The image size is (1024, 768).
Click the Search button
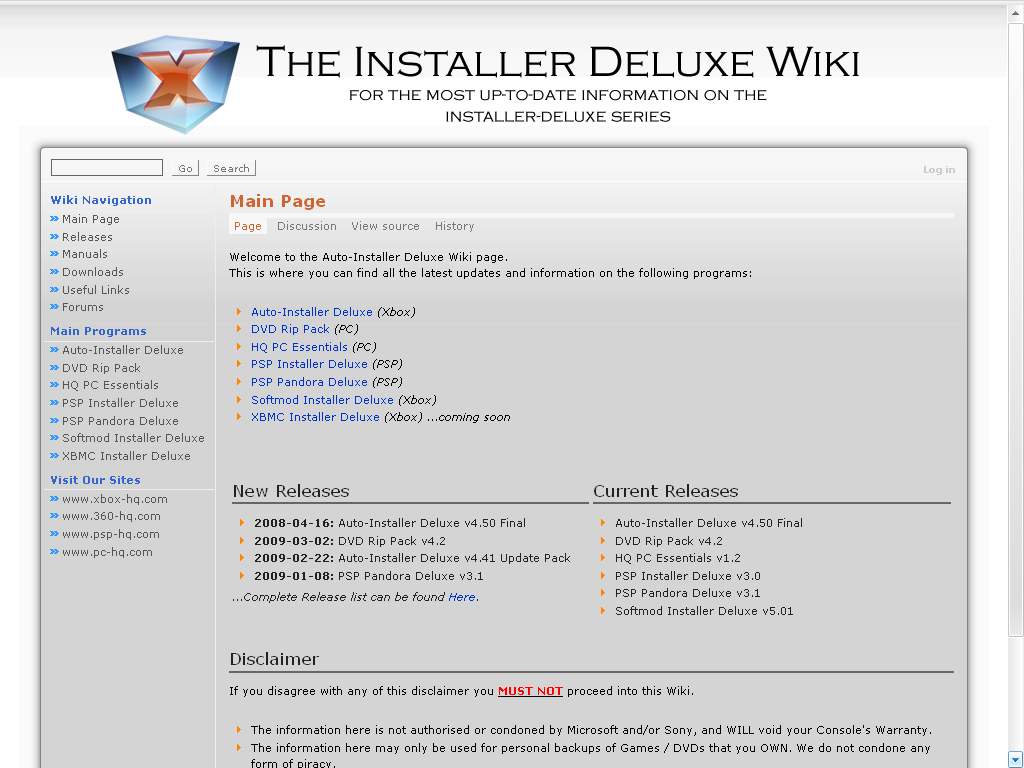(231, 168)
